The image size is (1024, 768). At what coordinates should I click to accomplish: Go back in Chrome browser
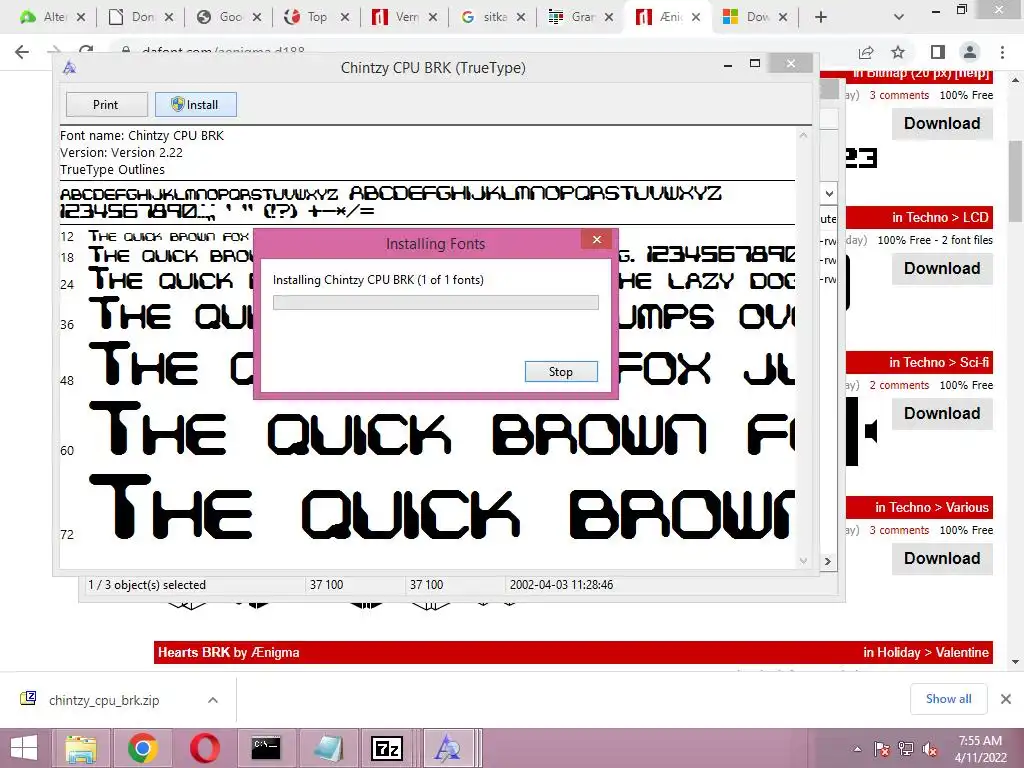[x=22, y=52]
